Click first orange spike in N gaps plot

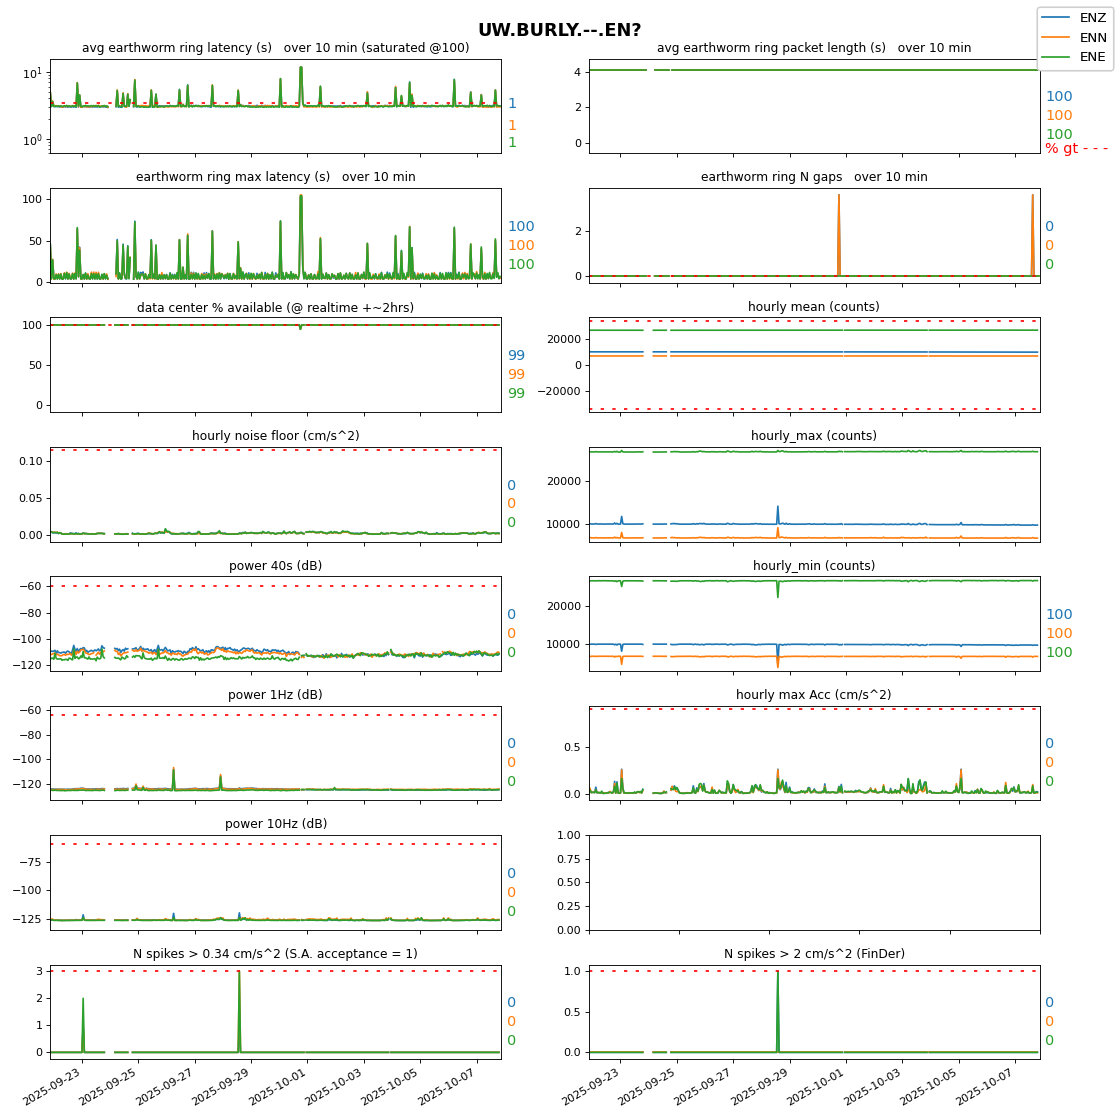[x=838, y=197]
